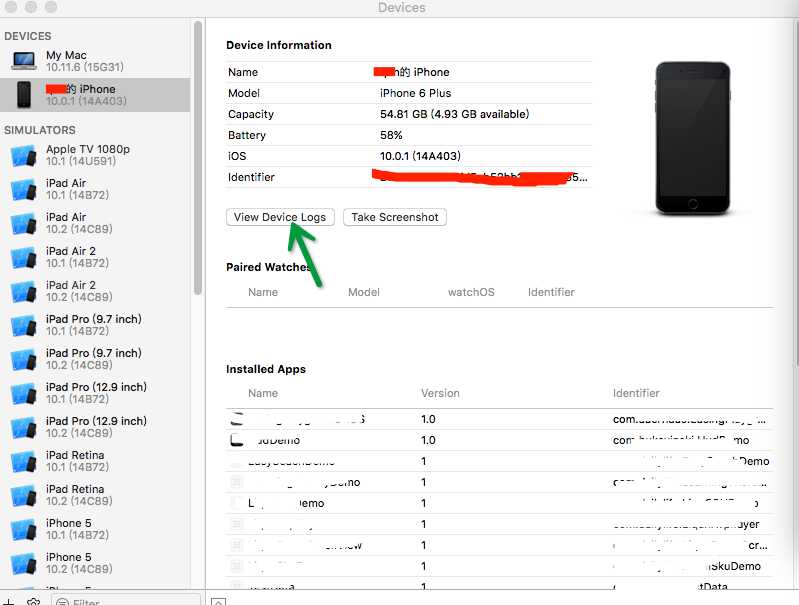Viewport: 799px width, 605px height.
Task: Click iPad Pro (9.7 inch) 10.2 simulator icon
Action: [x=23, y=359]
